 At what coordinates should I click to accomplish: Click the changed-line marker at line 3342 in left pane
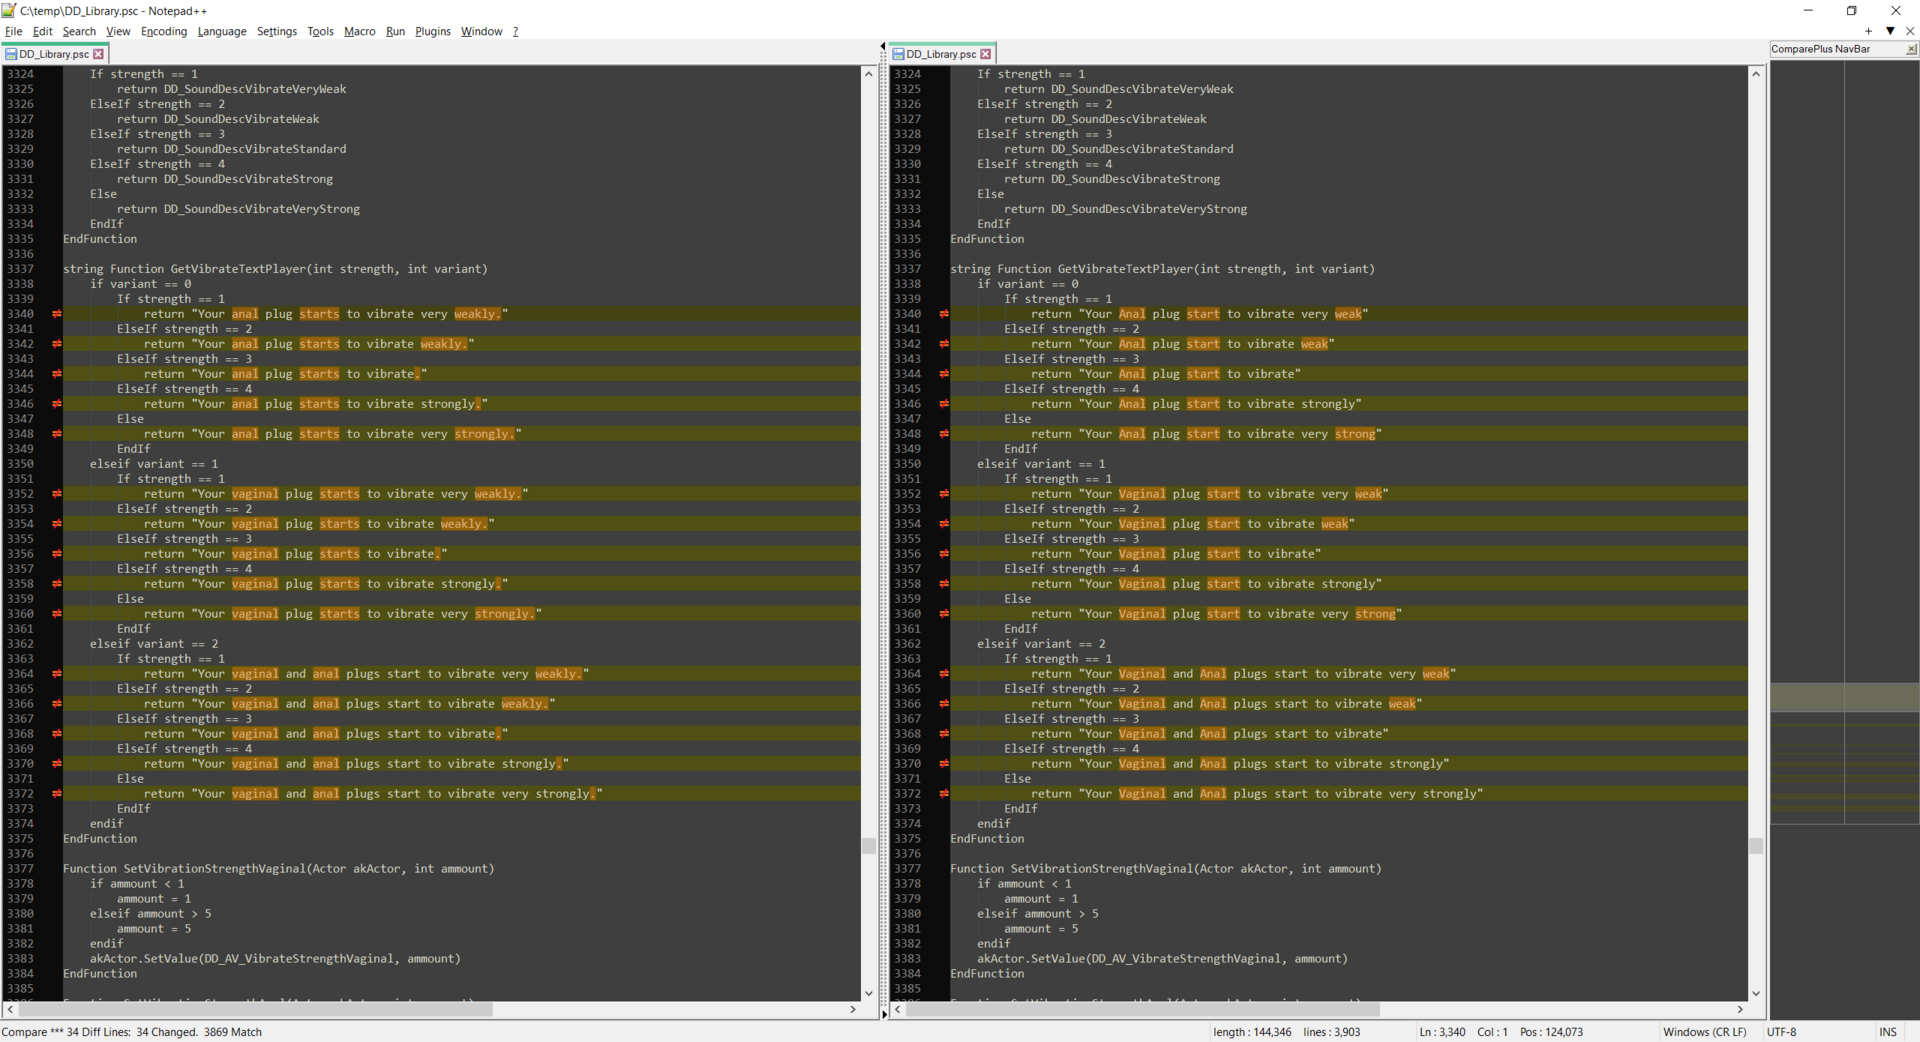coord(57,344)
